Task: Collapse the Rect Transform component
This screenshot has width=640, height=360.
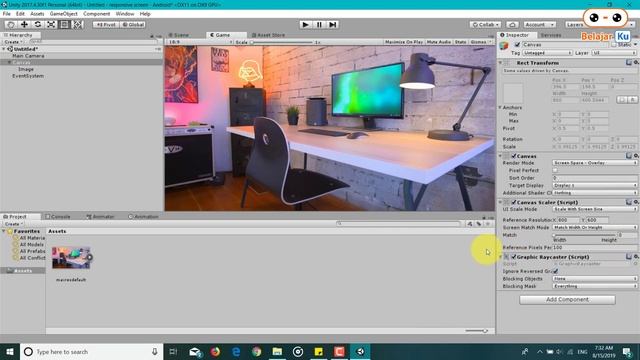Action: pos(500,63)
